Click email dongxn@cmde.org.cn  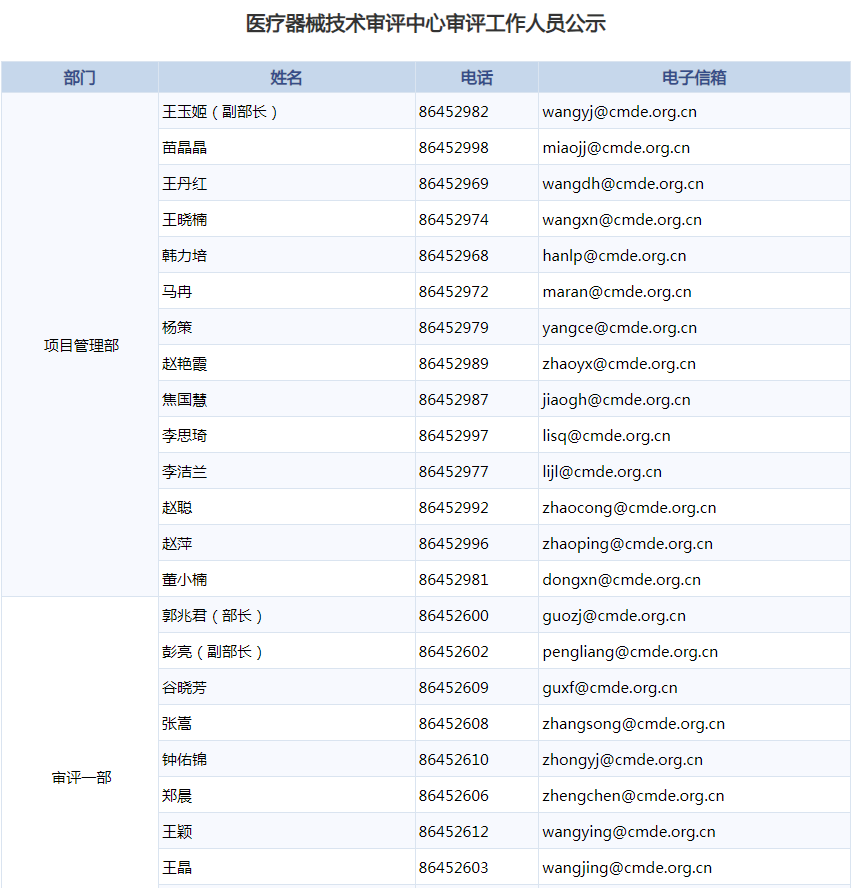[x=621, y=580]
